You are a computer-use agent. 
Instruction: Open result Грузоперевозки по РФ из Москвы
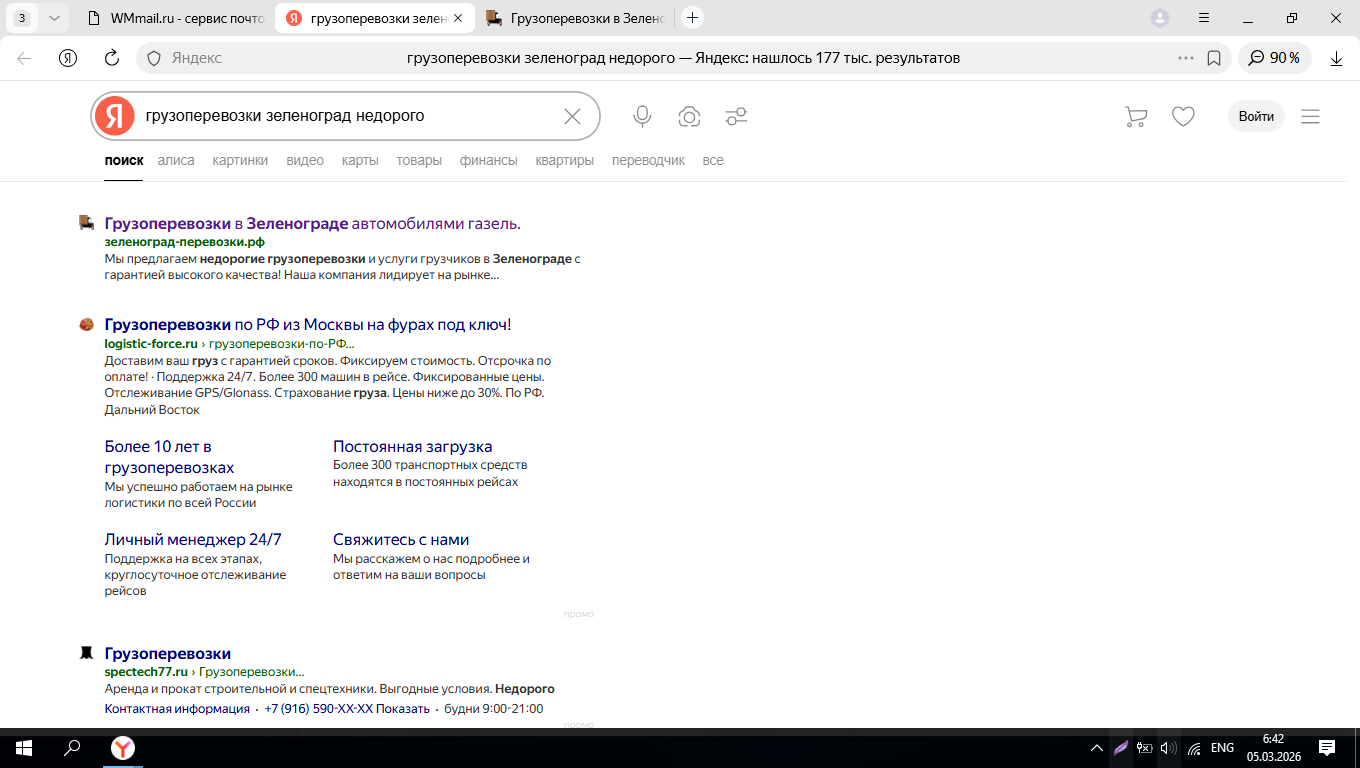308,325
